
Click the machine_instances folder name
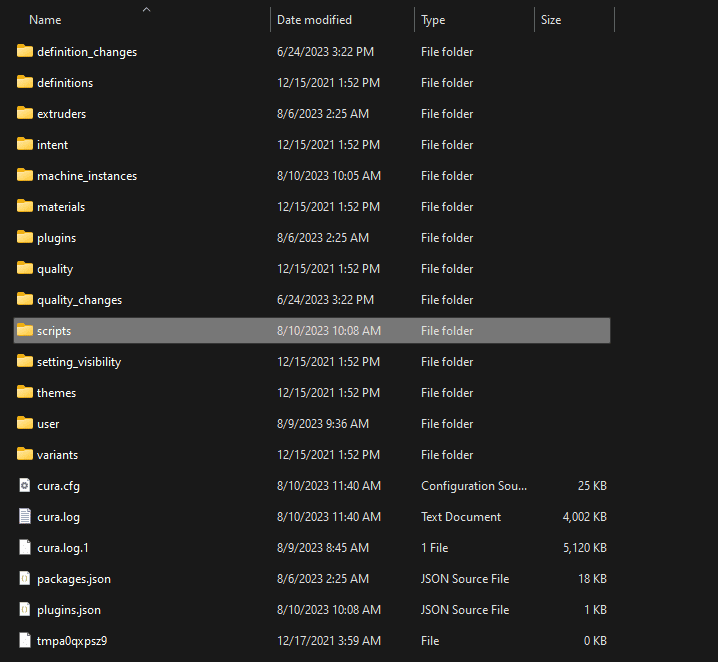[87, 176]
